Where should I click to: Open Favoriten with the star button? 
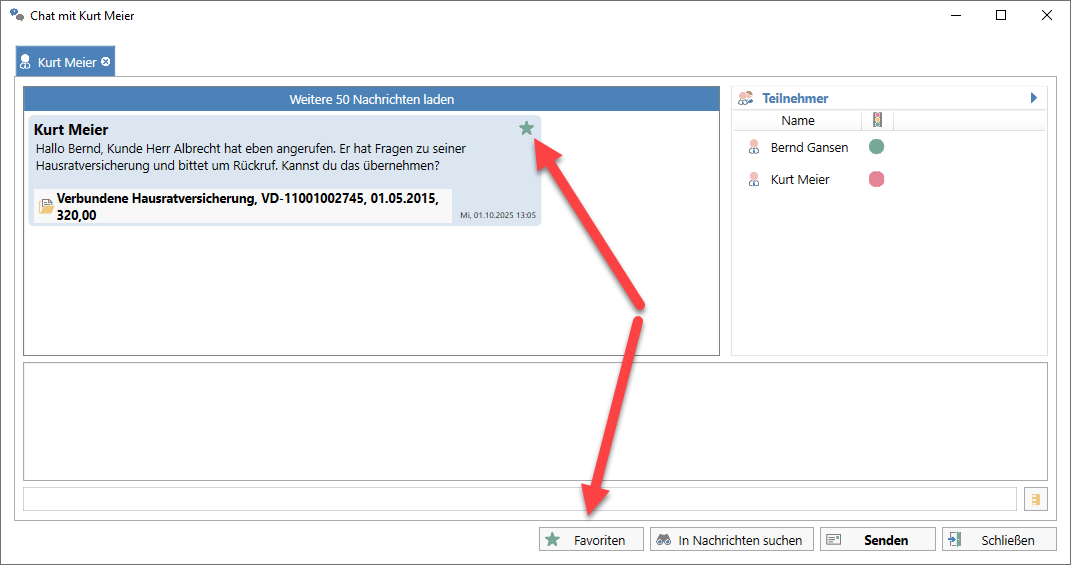click(590, 540)
